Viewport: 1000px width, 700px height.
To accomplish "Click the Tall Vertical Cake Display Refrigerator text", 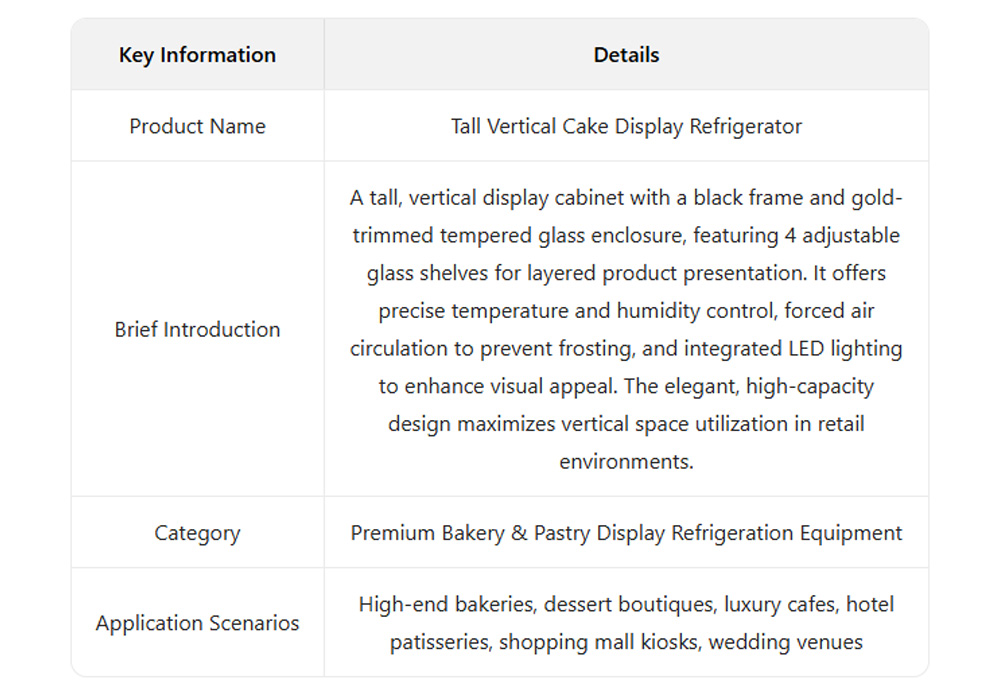I will point(626,126).
